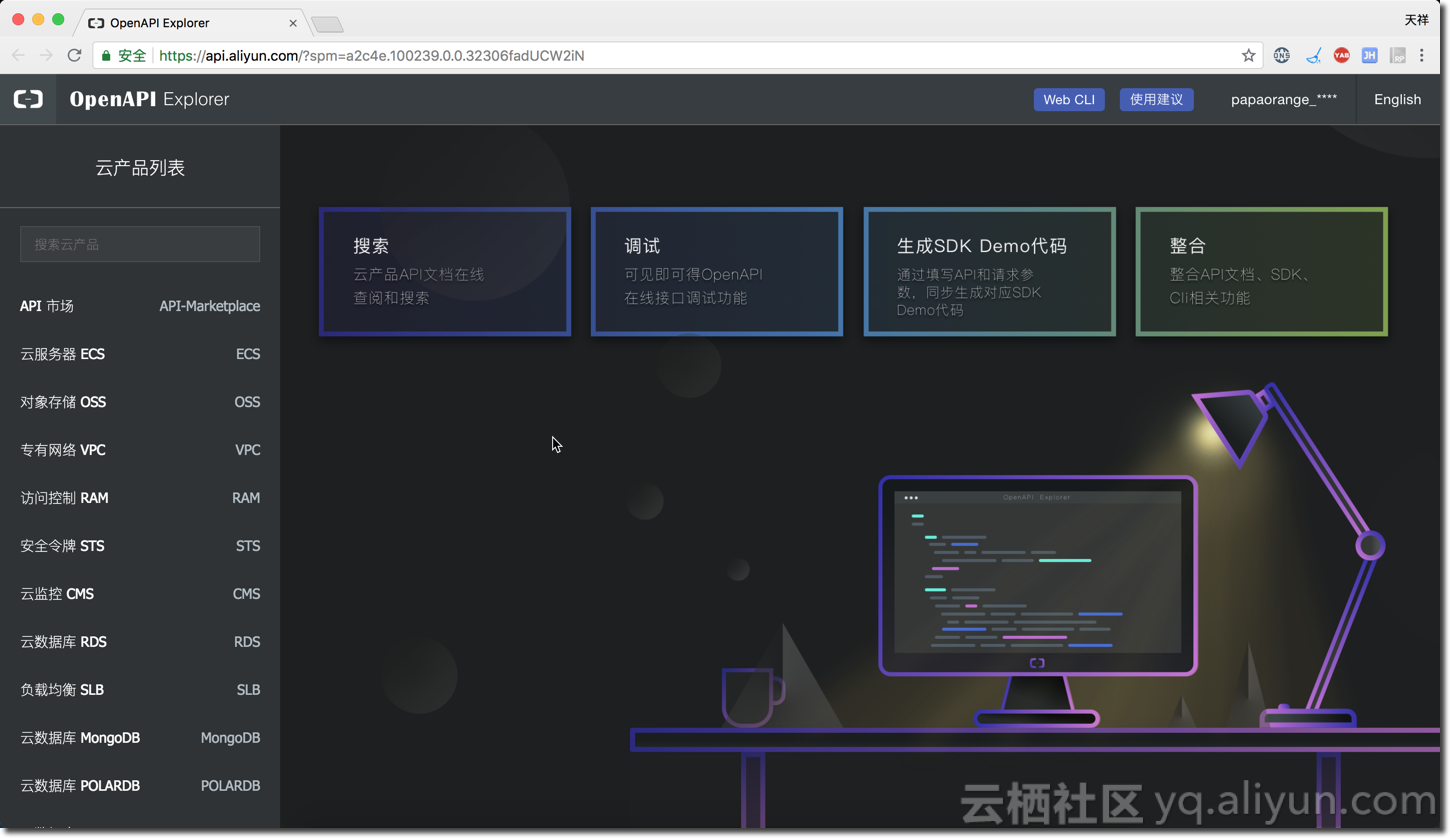
Task: Select 云服务器 ECS in product list
Action: point(140,354)
